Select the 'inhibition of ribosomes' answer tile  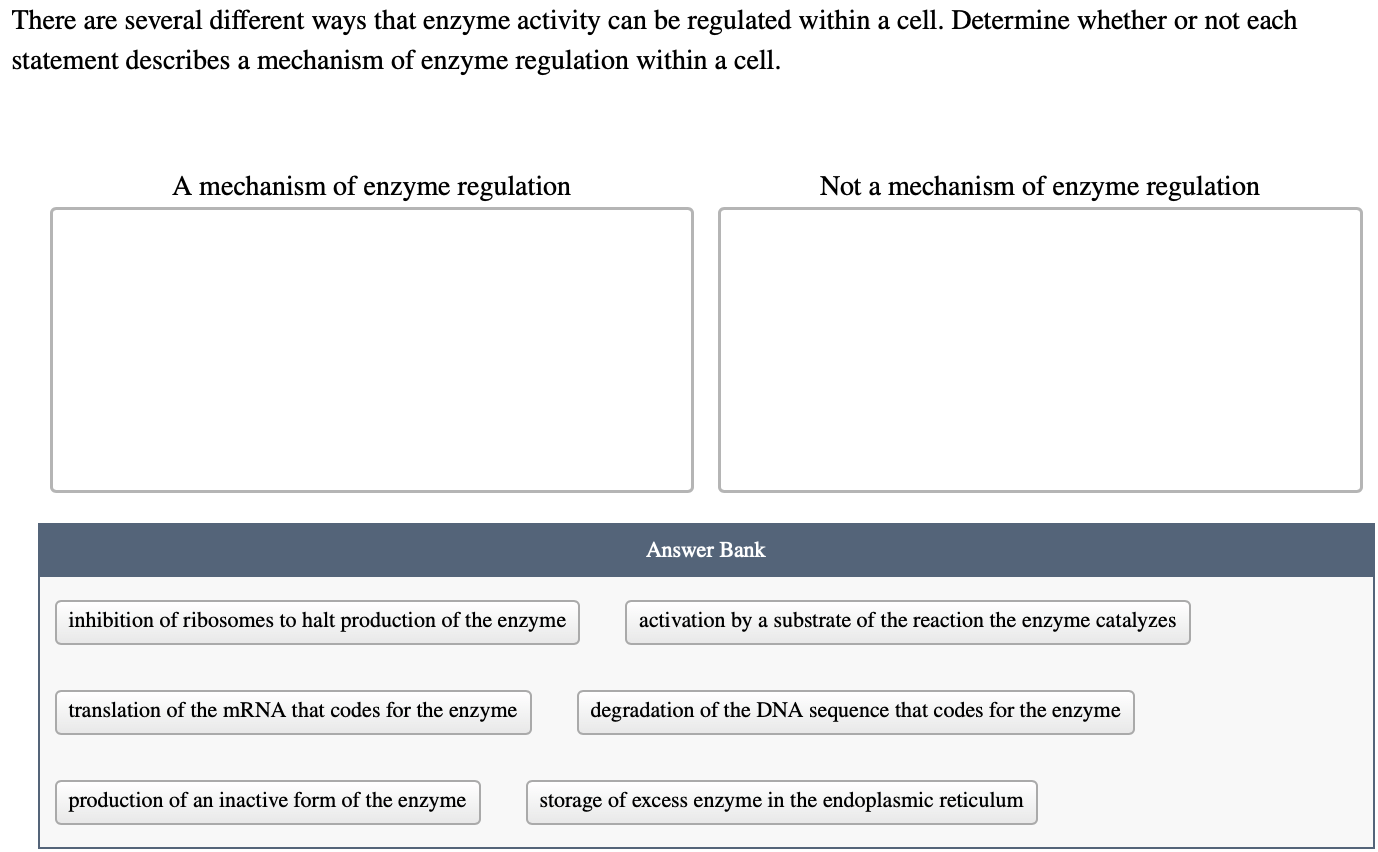point(317,621)
